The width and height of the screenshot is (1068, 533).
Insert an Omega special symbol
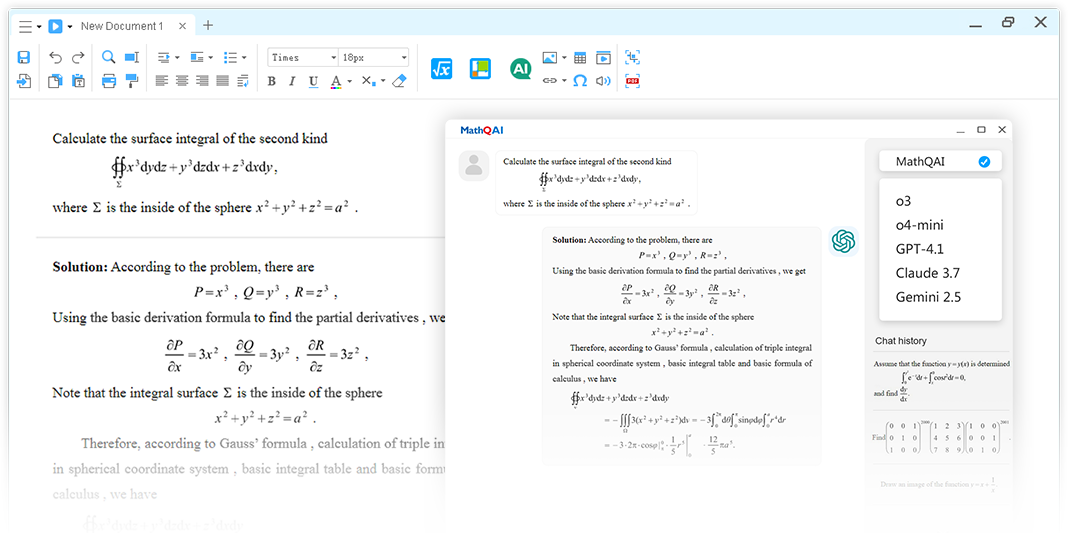tap(580, 81)
